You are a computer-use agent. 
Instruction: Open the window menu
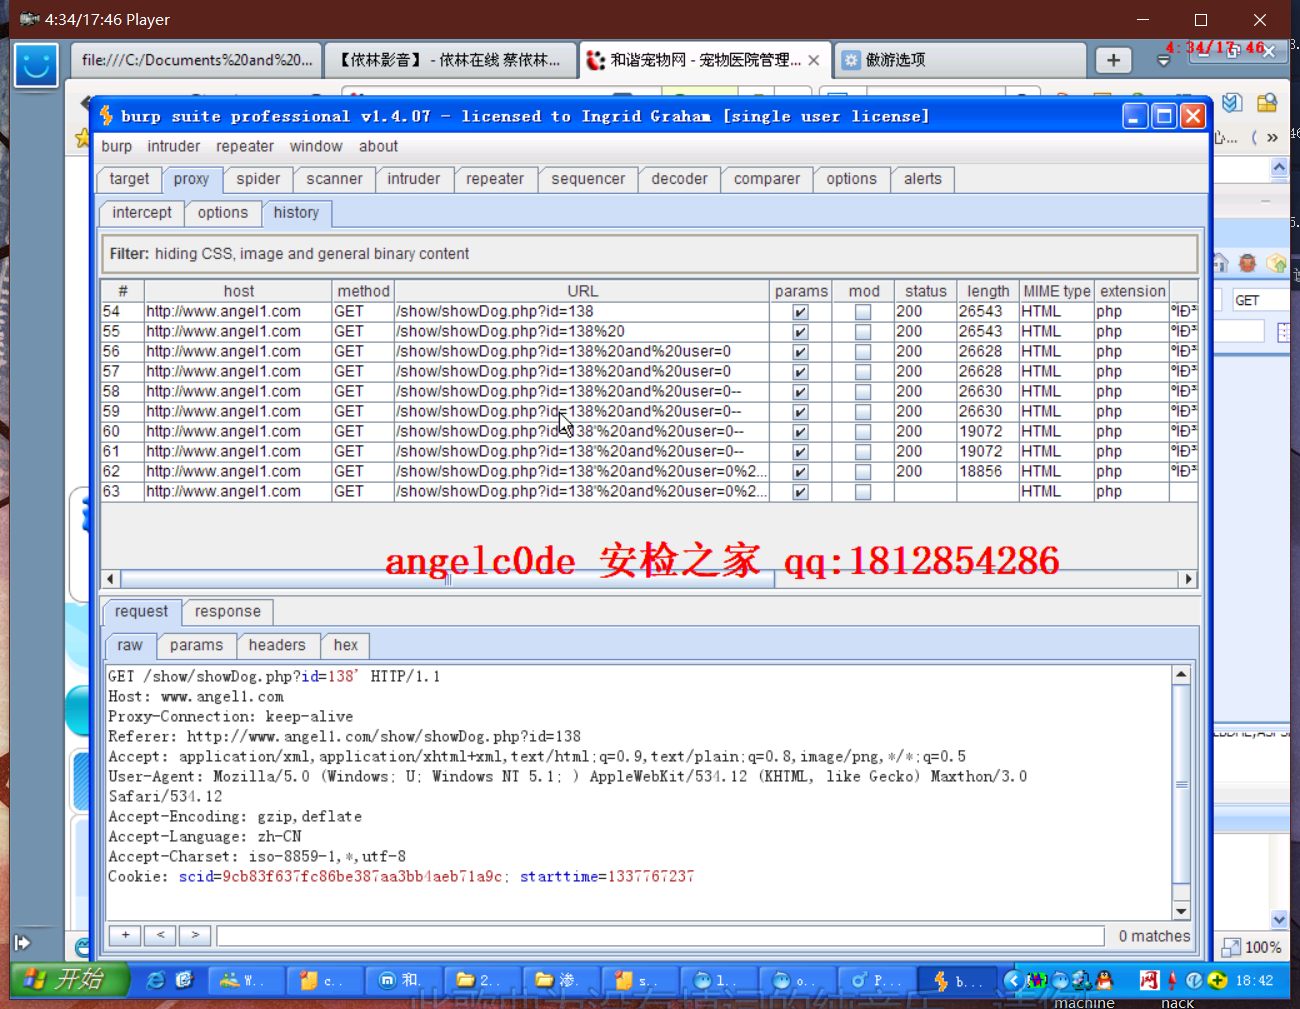coord(316,146)
